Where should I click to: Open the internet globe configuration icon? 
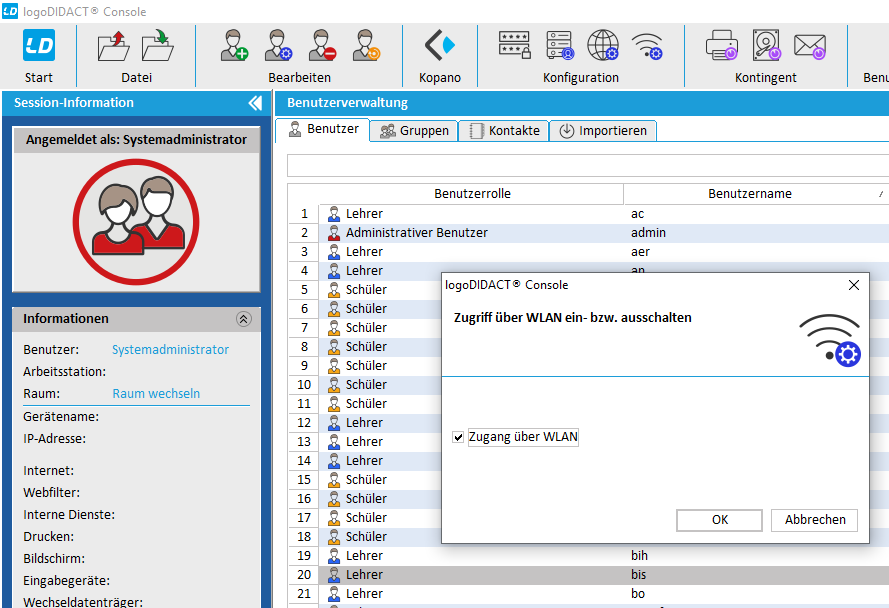click(603, 45)
